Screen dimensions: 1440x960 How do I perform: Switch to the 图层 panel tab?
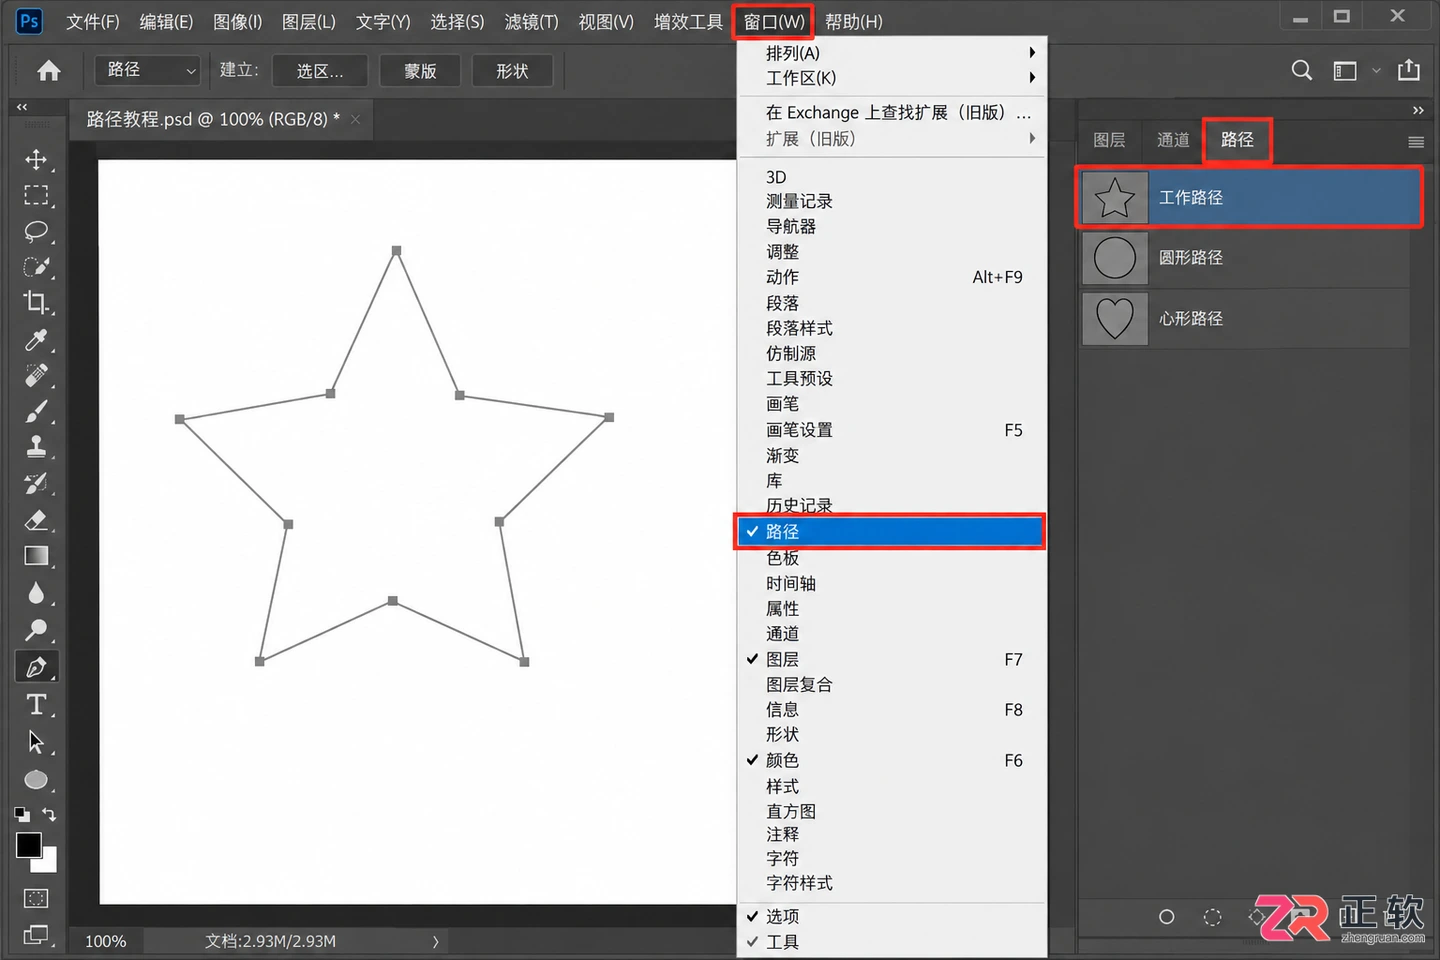[1109, 140]
